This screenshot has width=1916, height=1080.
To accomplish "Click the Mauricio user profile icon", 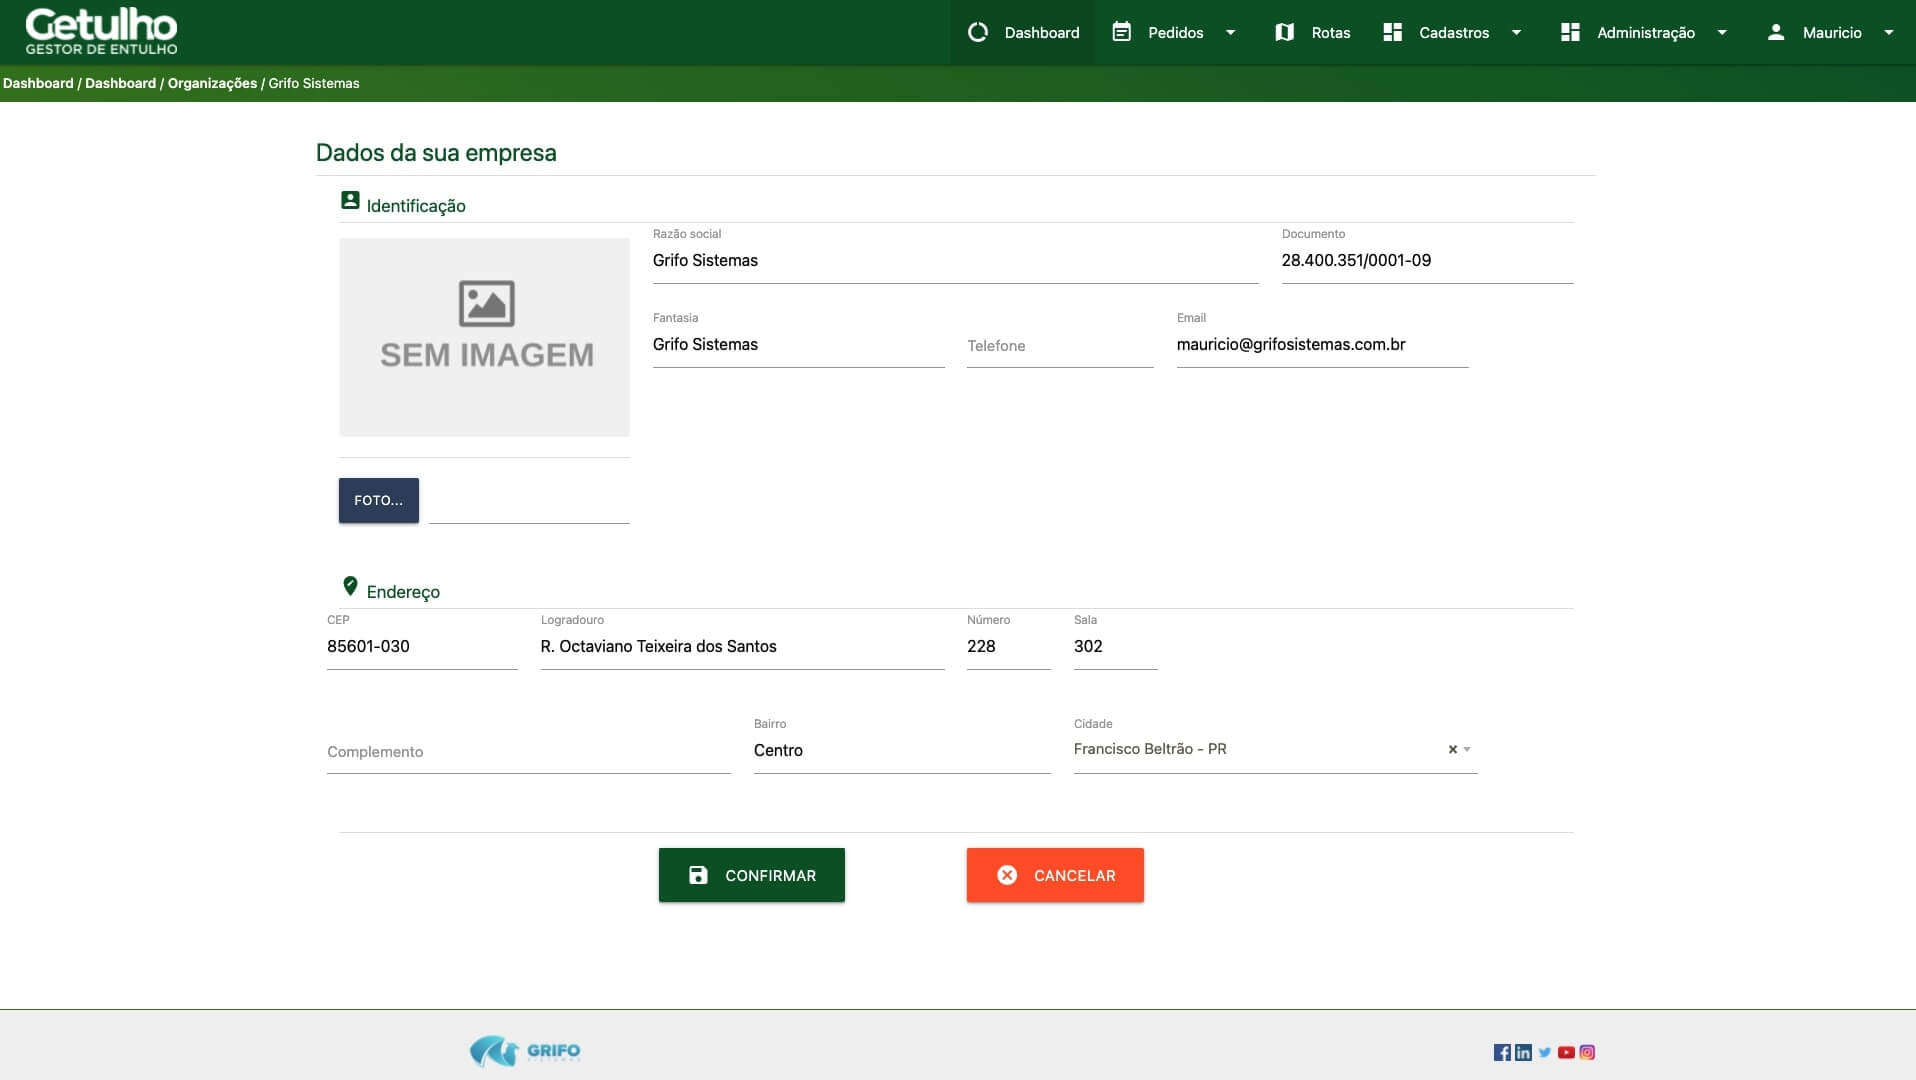I will click(1776, 32).
